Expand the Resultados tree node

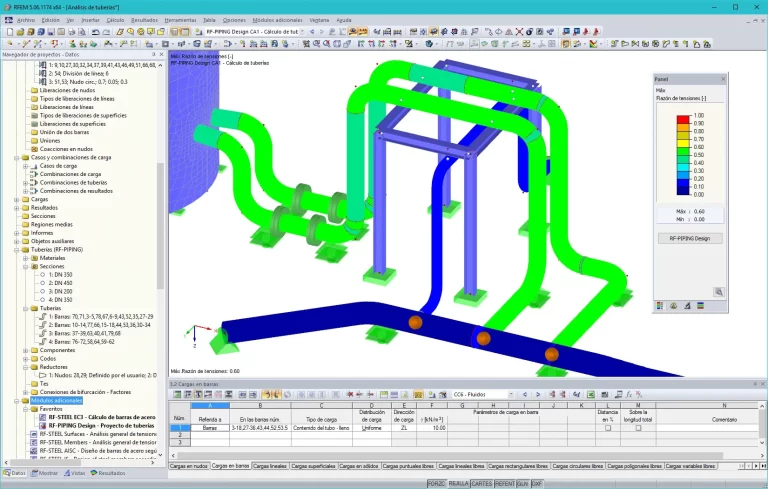pos(17,208)
